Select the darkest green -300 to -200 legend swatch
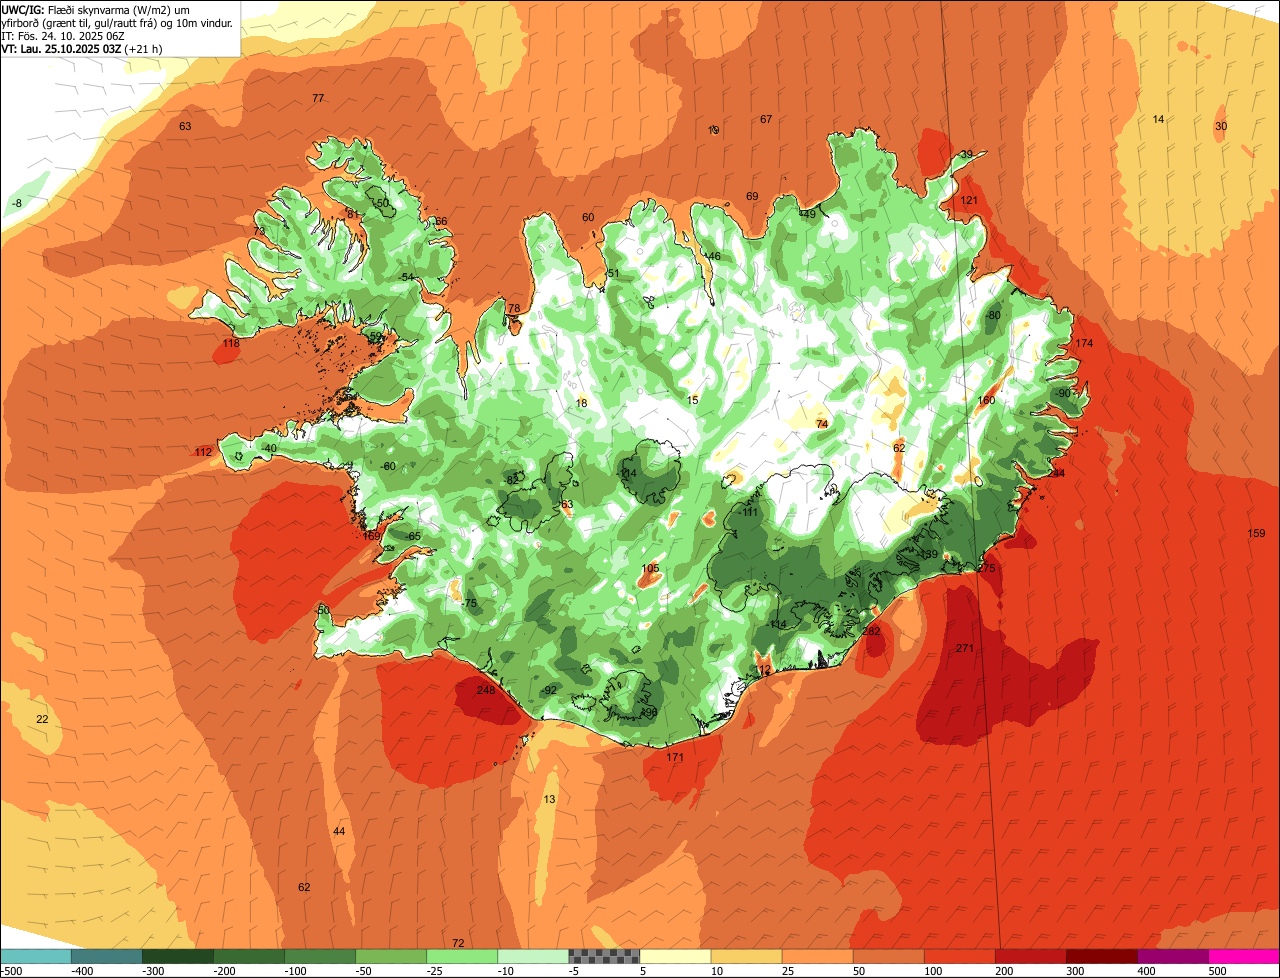1280x978 pixels. pos(178,956)
